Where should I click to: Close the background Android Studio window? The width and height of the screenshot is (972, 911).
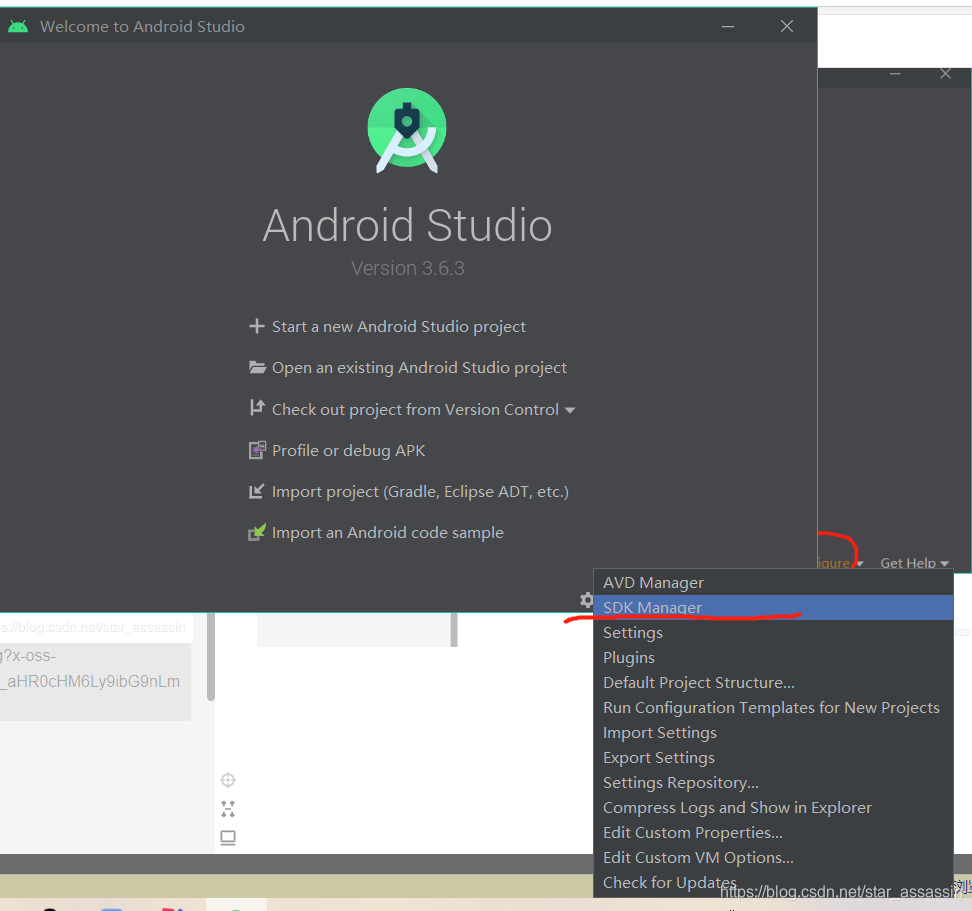(x=945, y=74)
